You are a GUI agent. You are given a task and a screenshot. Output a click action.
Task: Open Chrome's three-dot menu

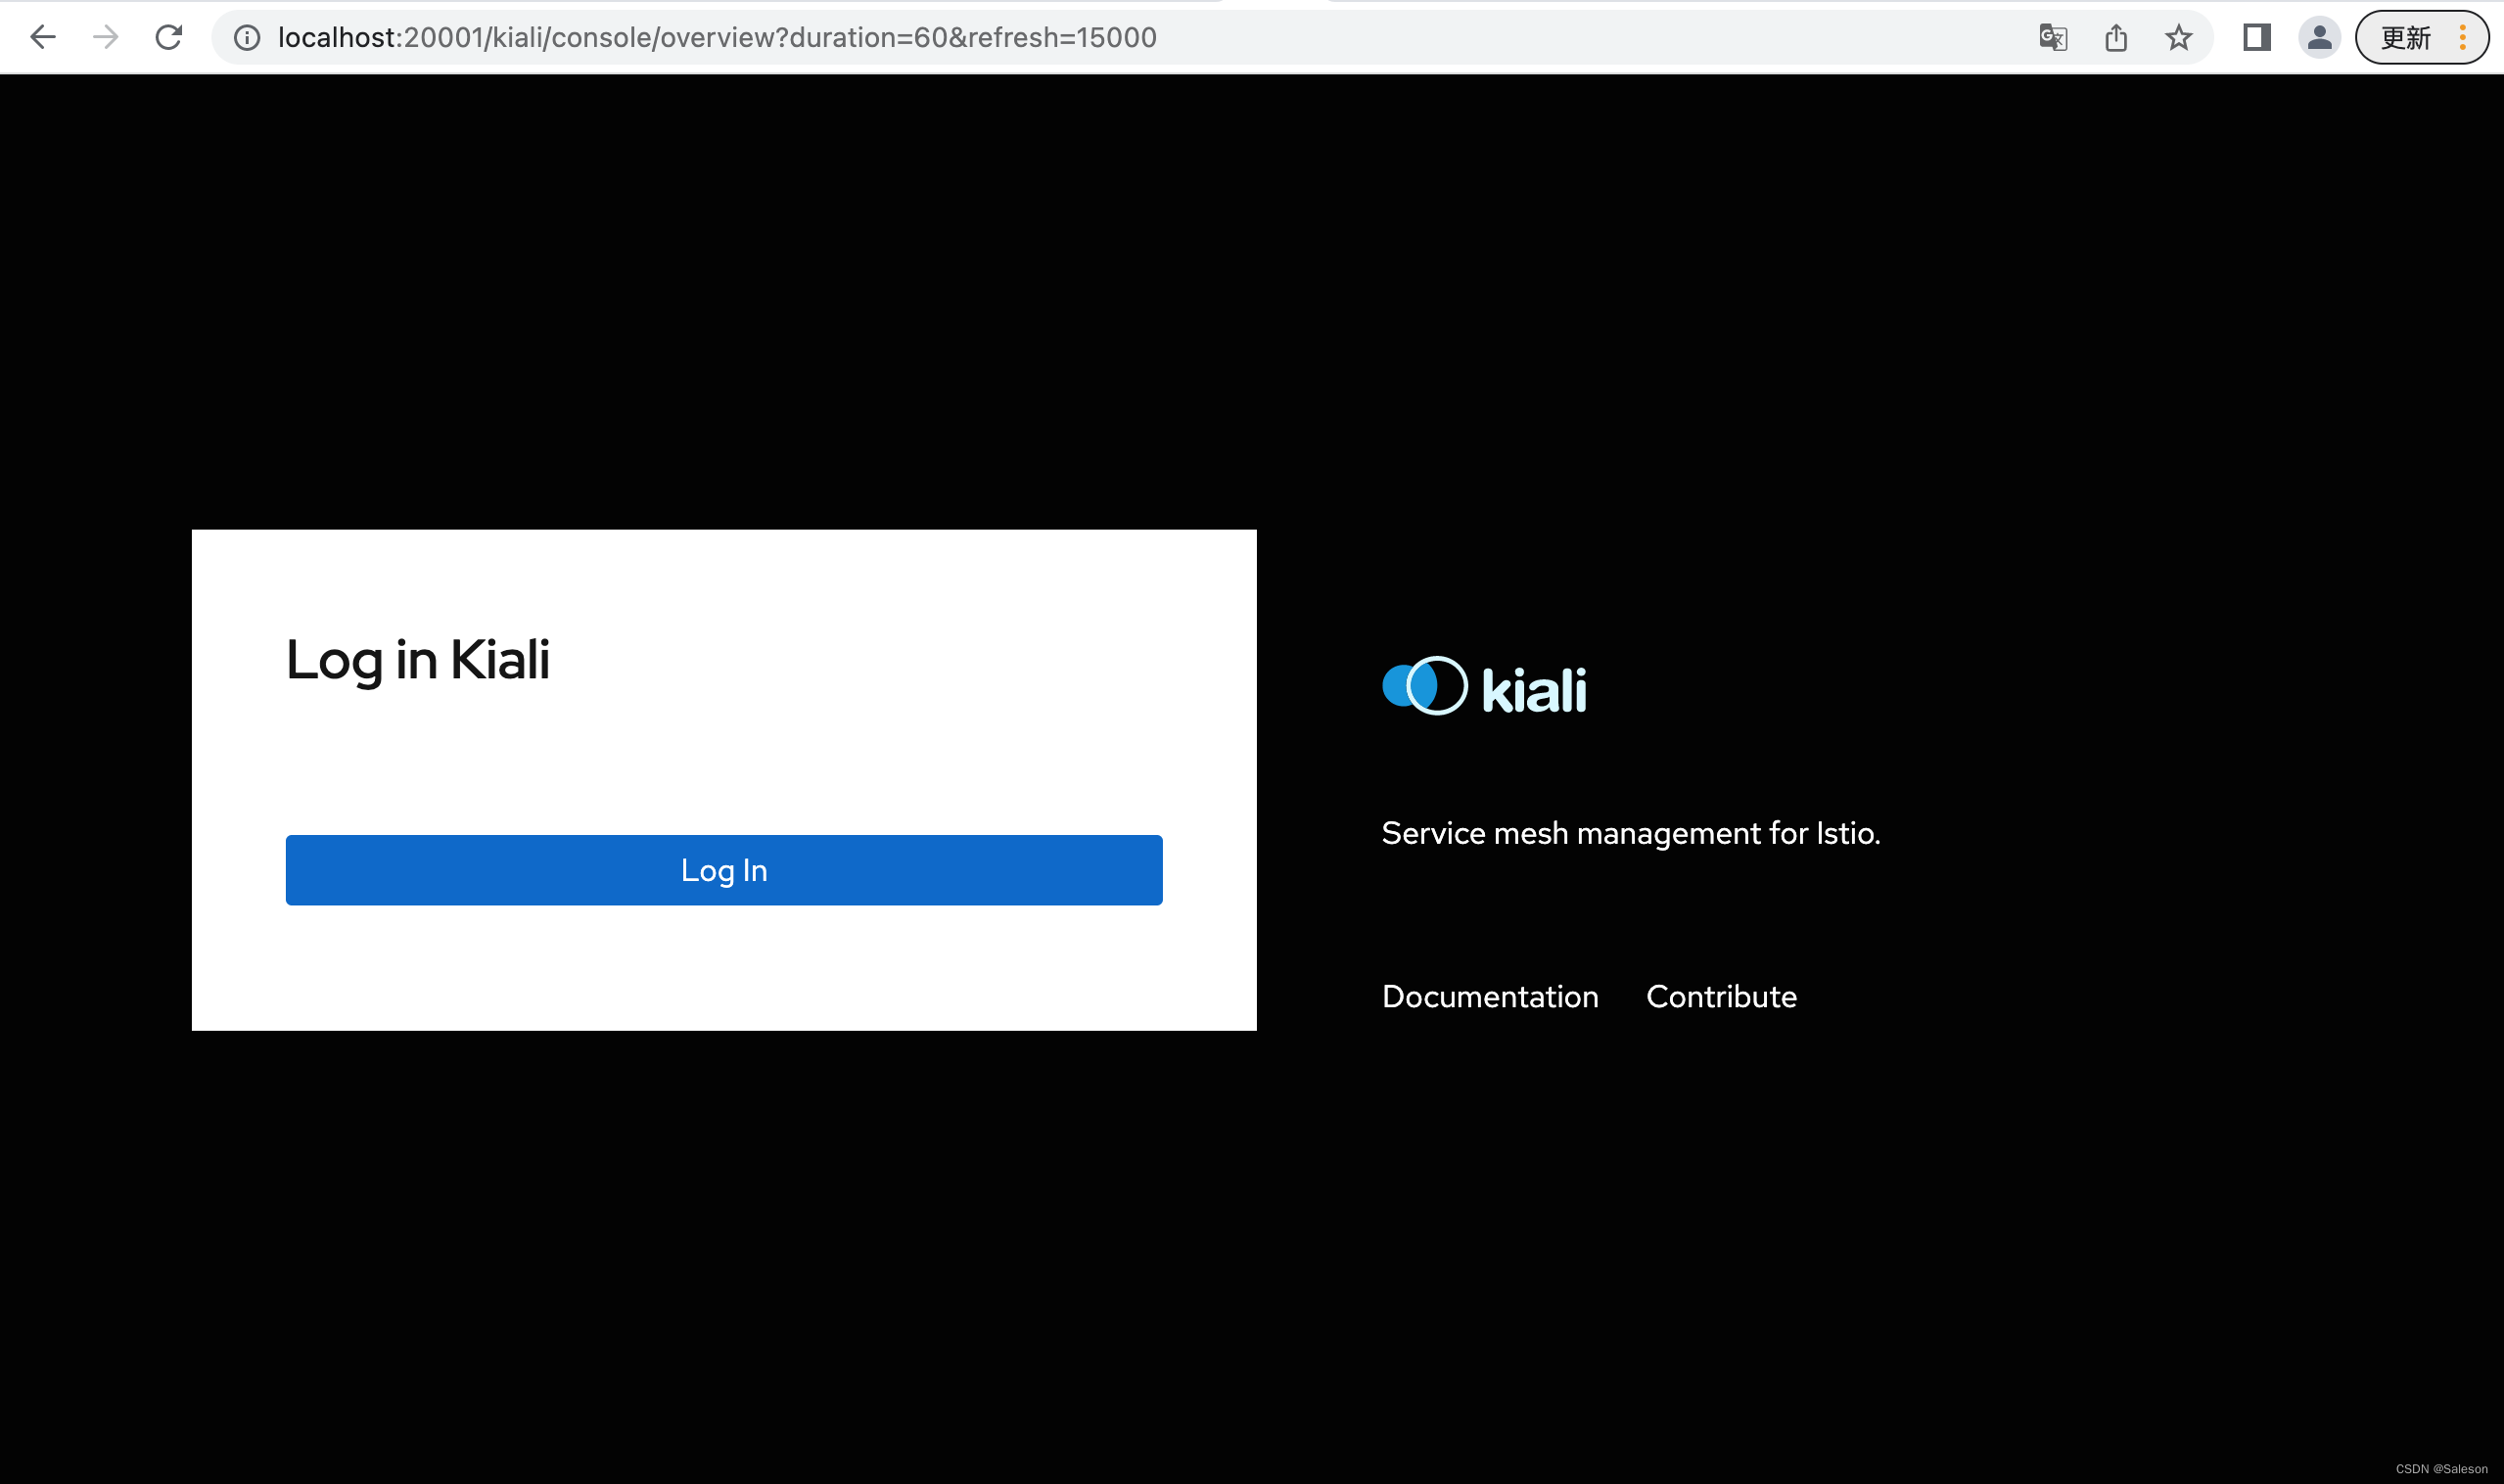tap(2463, 38)
